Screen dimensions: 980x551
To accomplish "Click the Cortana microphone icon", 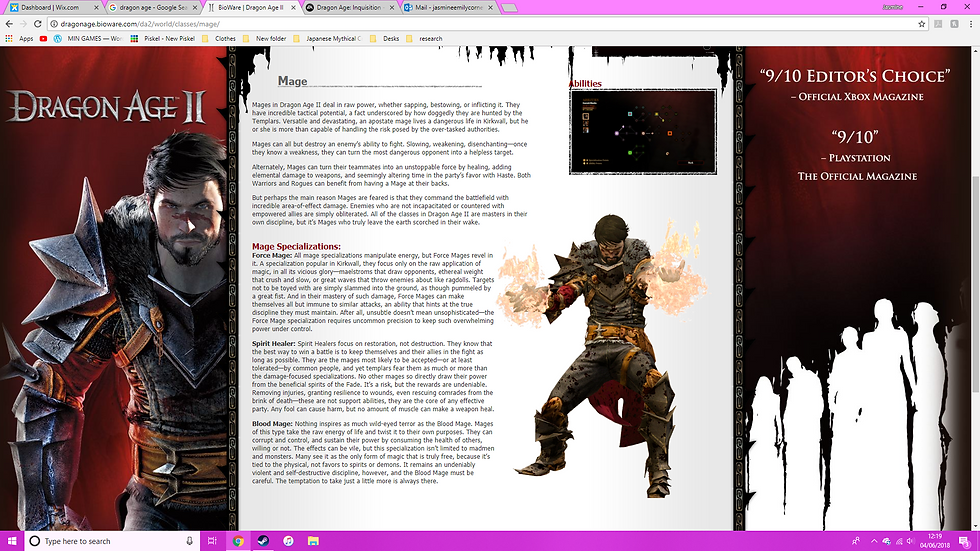I will (x=189, y=541).
